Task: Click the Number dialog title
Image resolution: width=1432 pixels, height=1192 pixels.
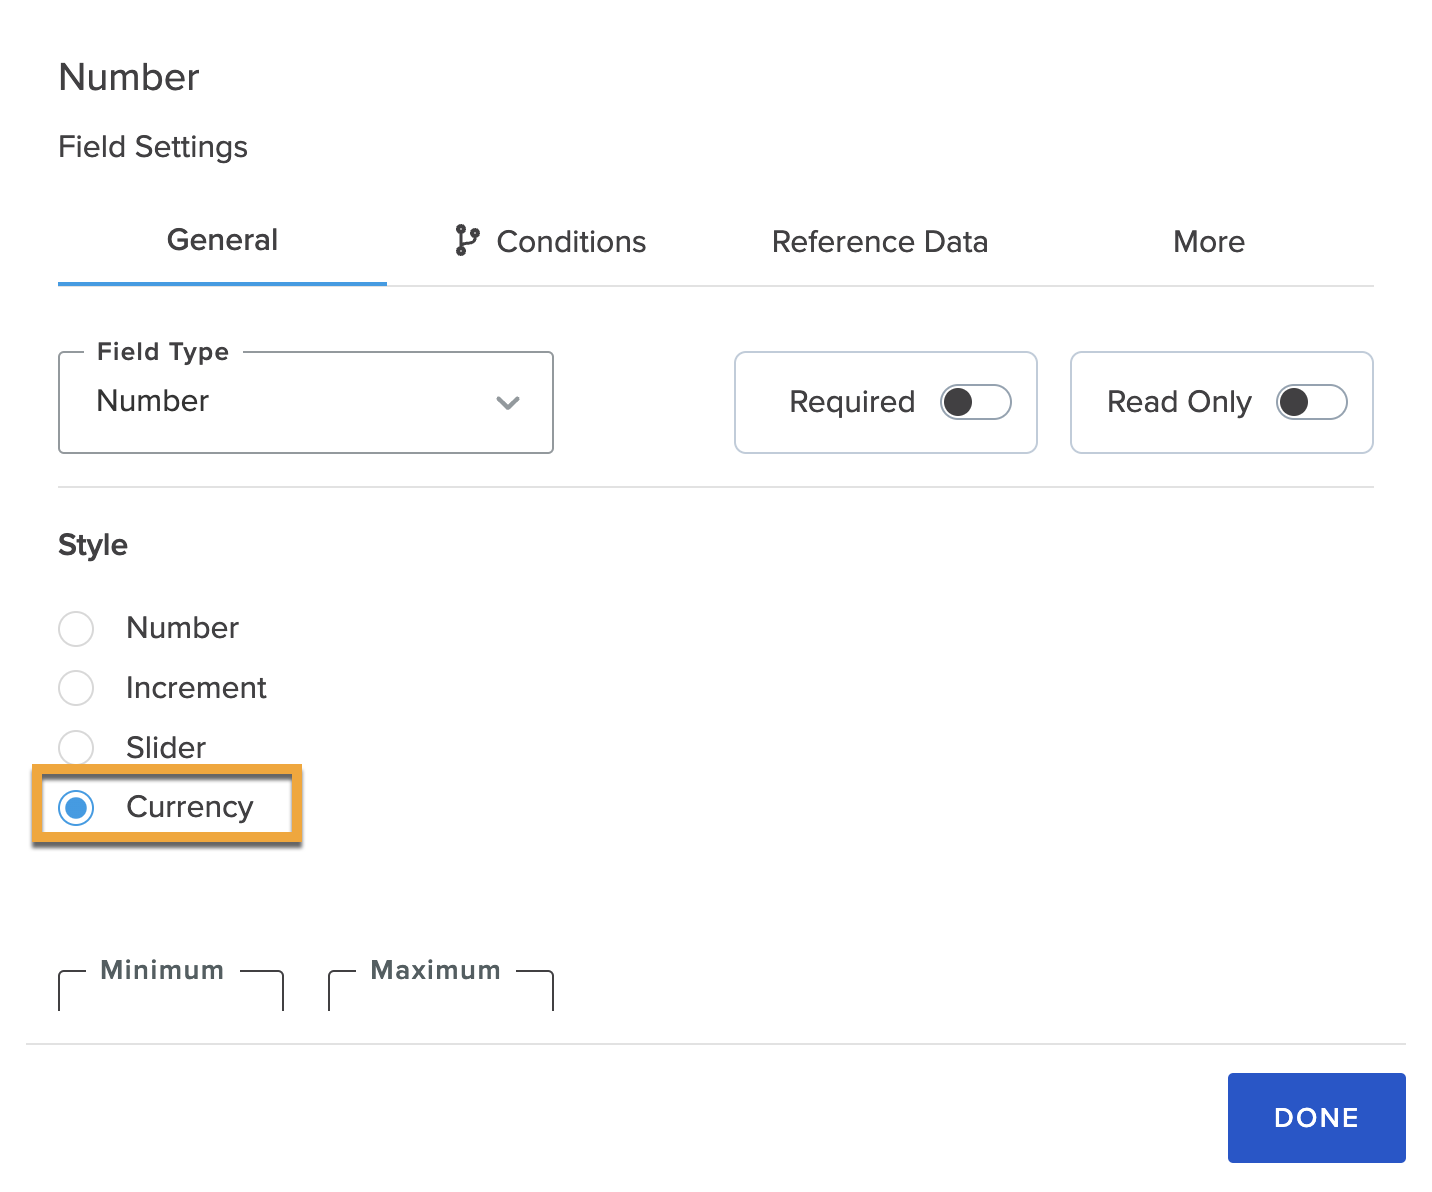Action: (x=129, y=77)
